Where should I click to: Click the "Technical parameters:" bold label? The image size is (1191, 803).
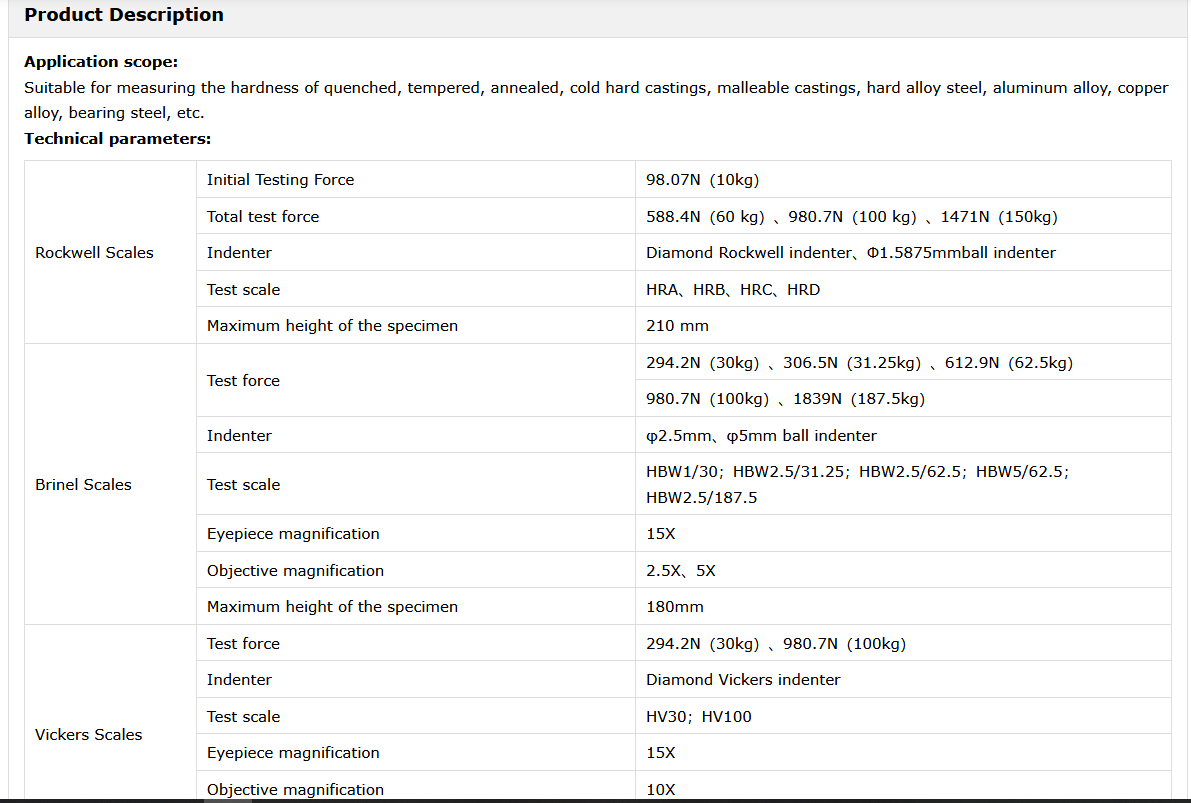click(117, 139)
